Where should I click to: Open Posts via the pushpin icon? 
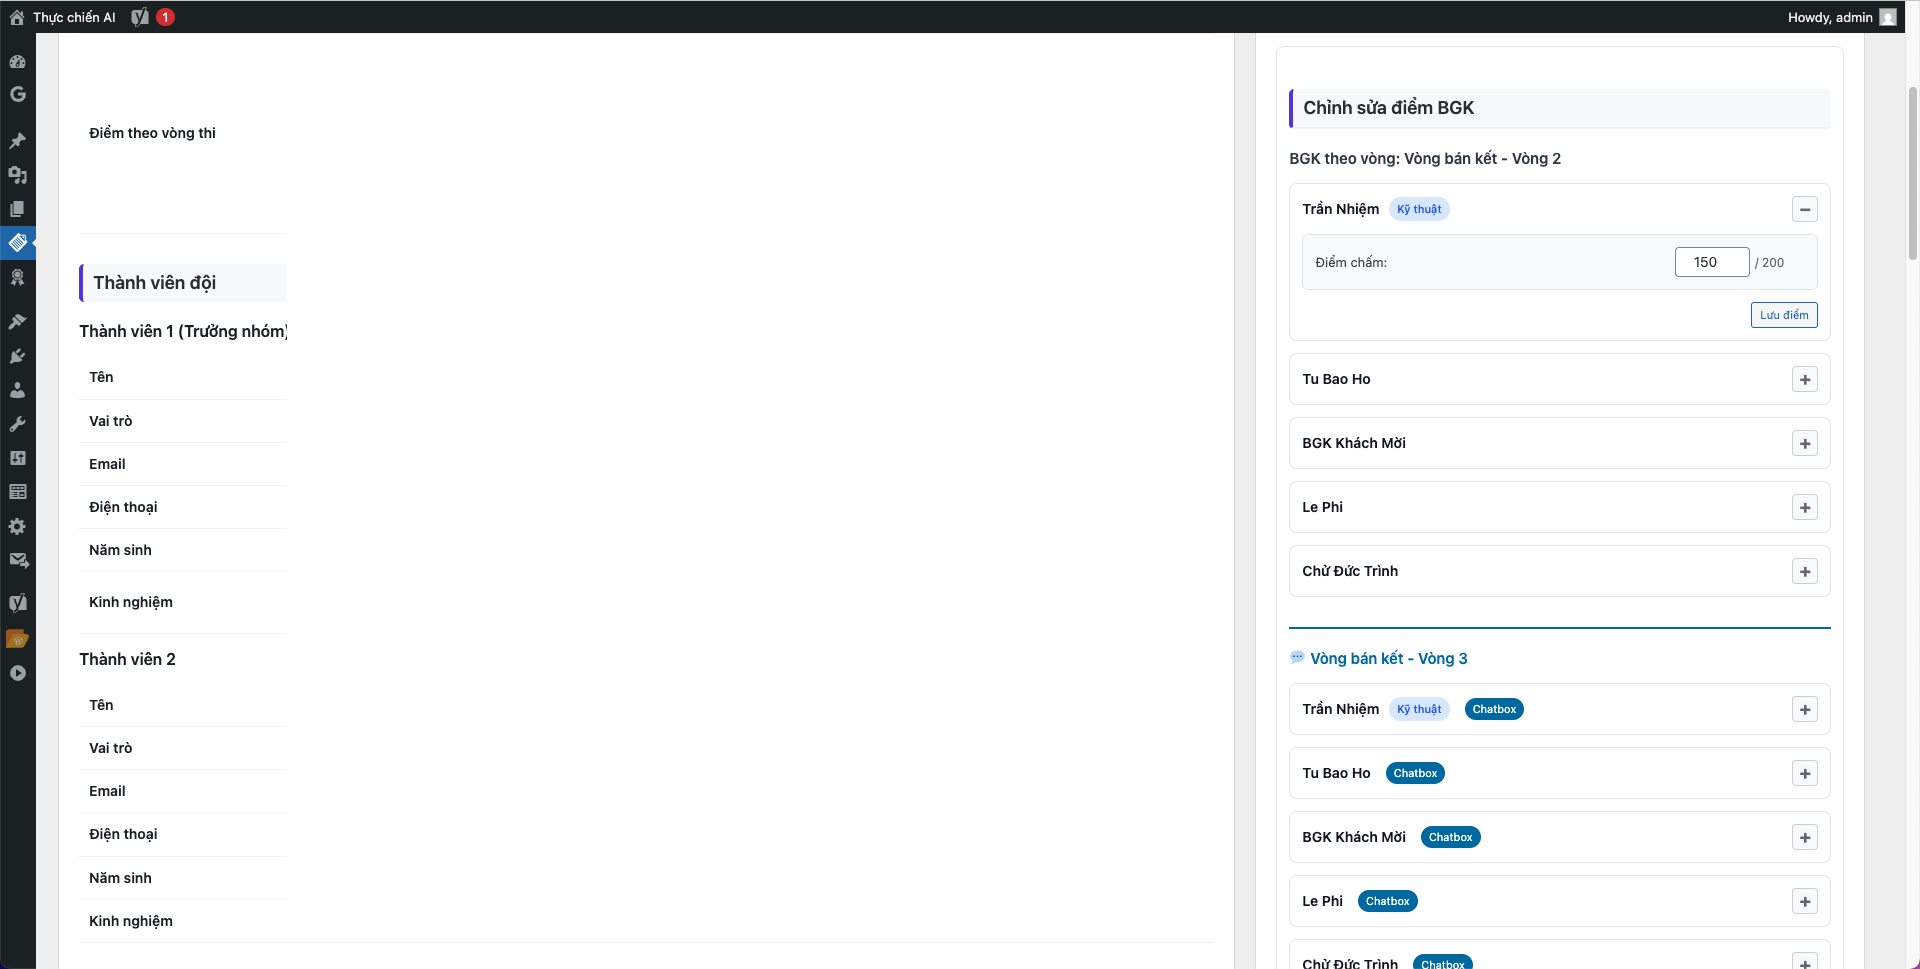pyautogui.click(x=17, y=141)
